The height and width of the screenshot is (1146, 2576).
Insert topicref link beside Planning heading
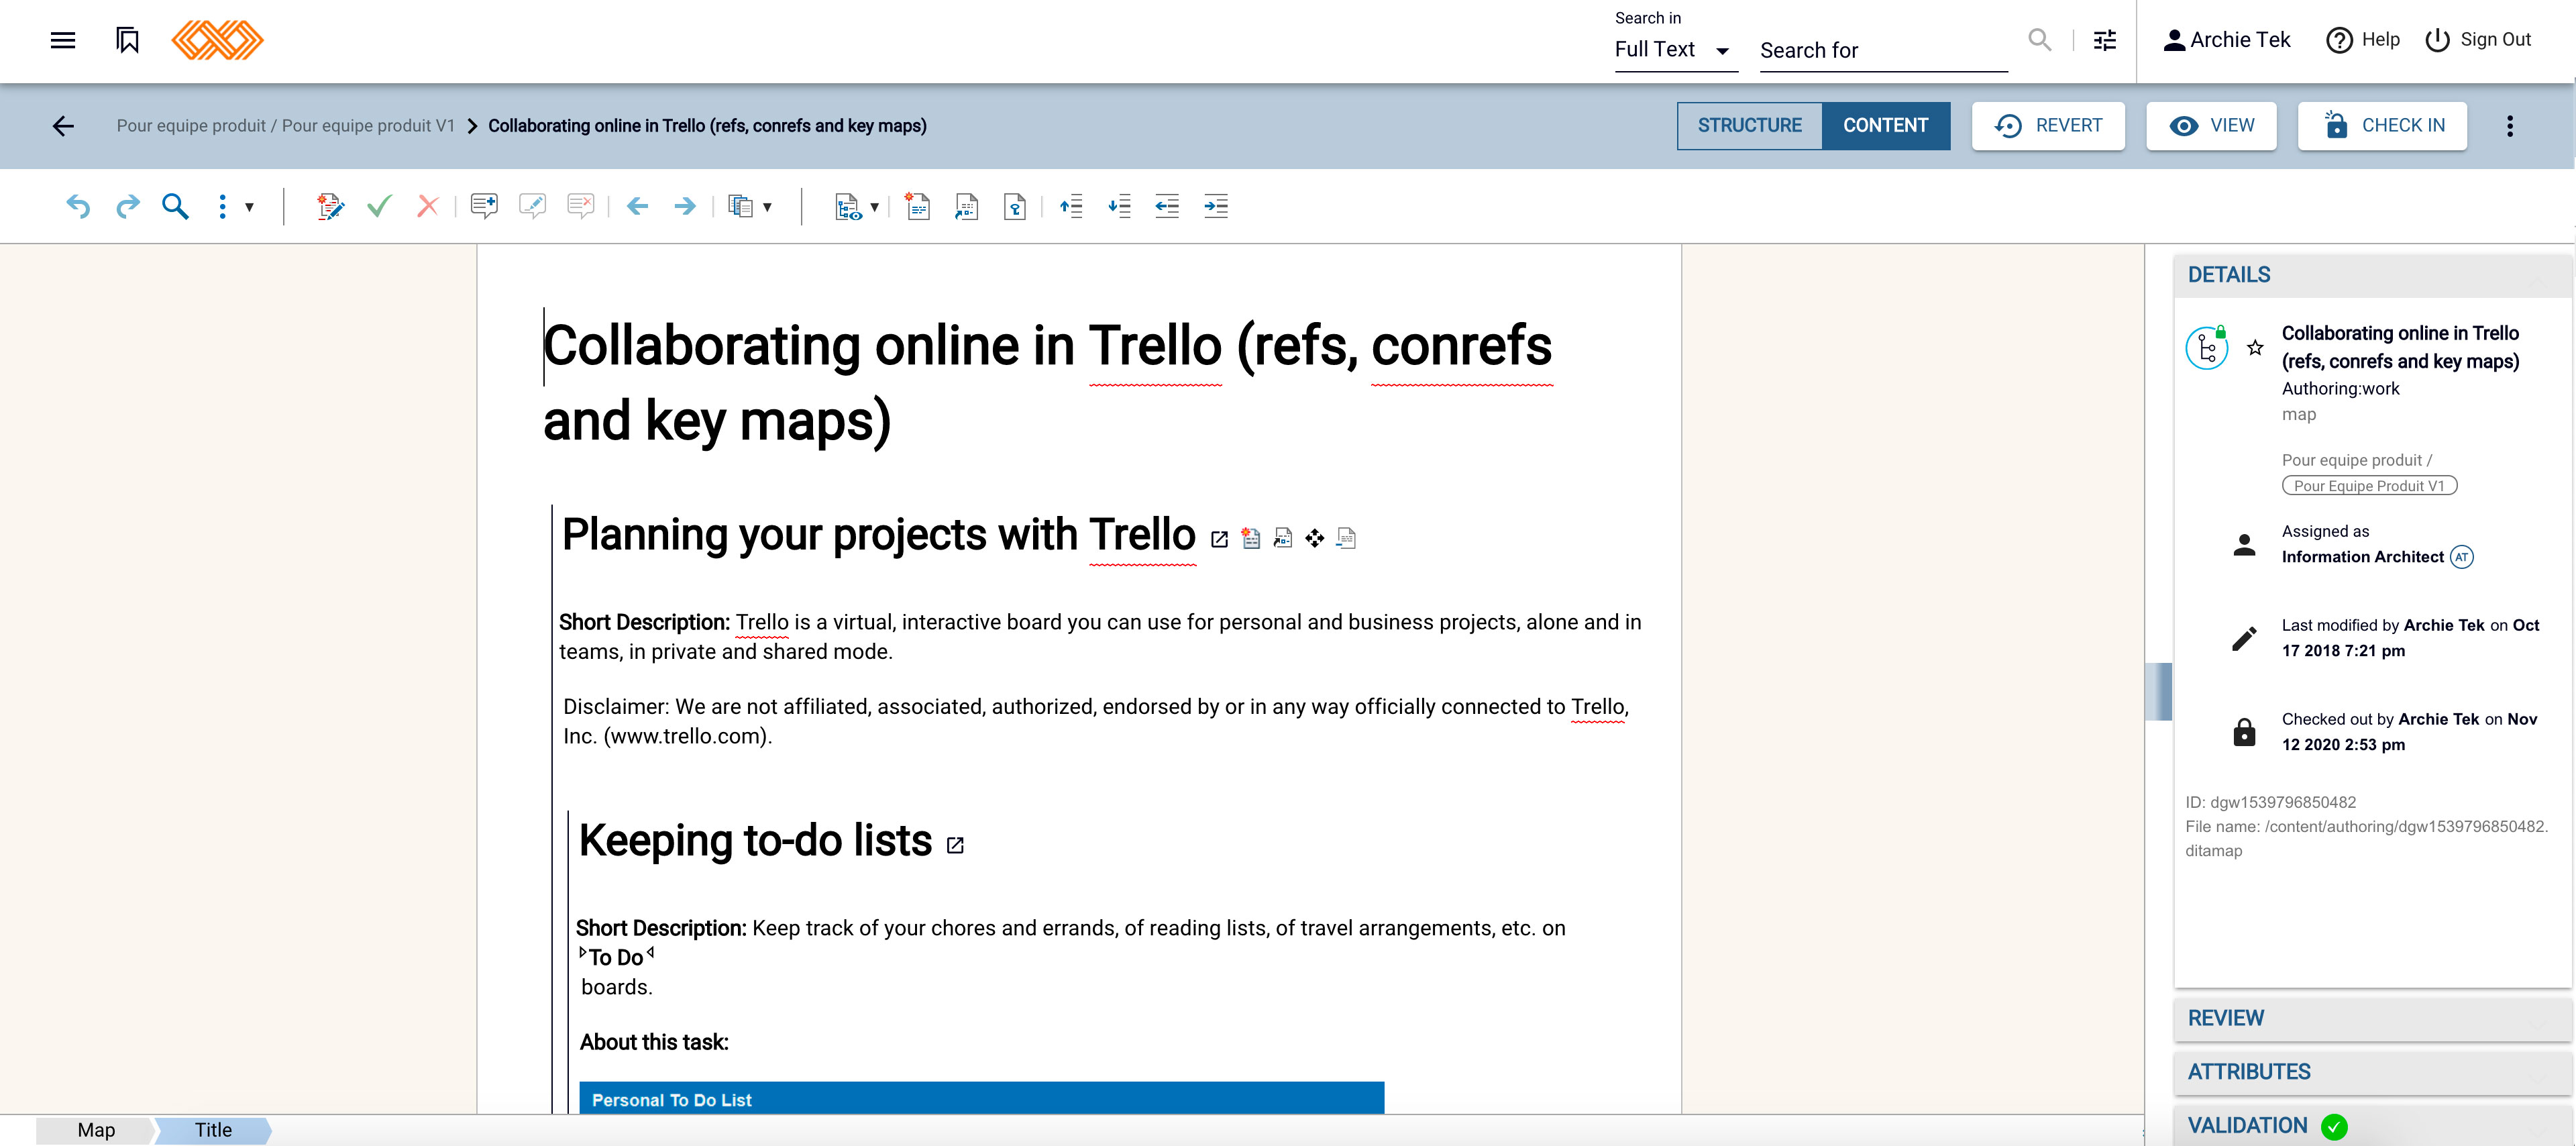1283,538
